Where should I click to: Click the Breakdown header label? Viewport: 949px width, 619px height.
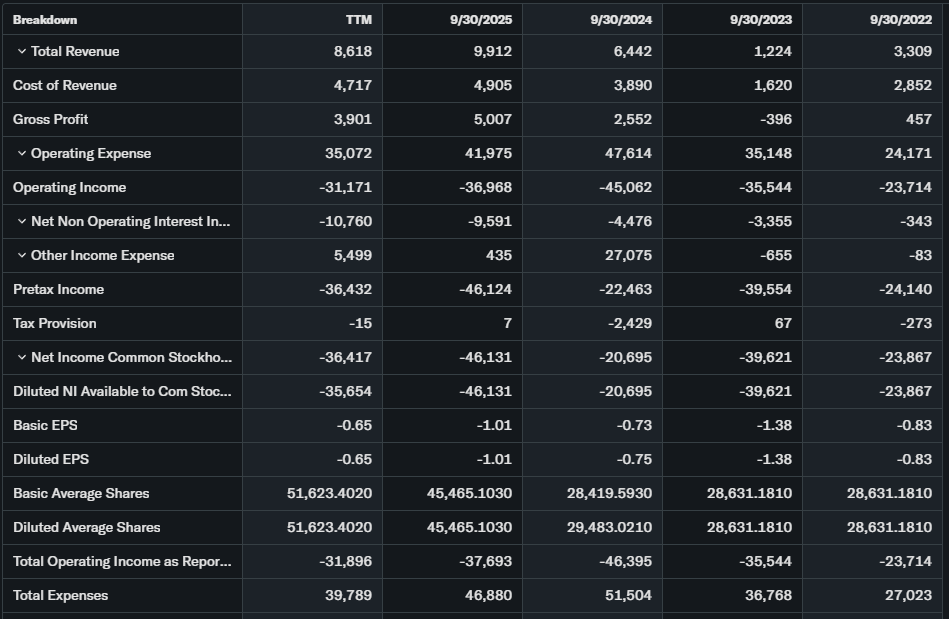[45, 20]
